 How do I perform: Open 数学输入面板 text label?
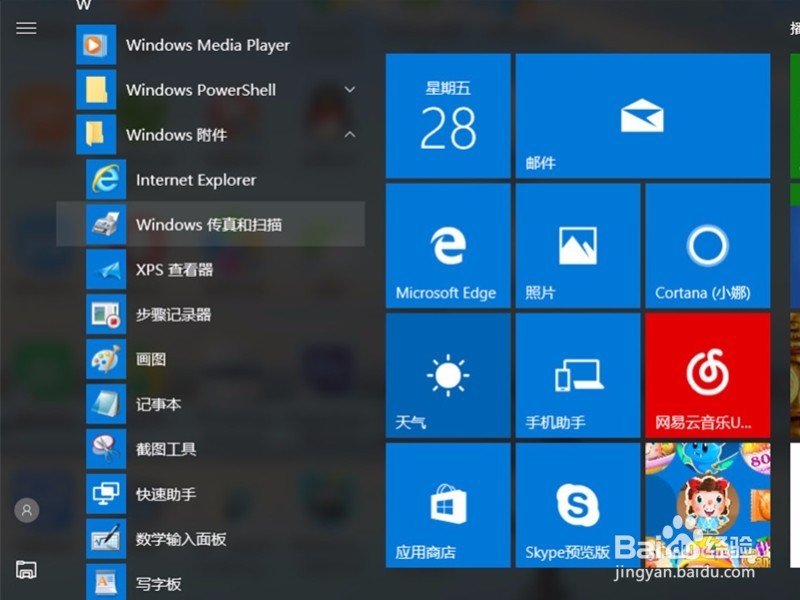[181, 539]
